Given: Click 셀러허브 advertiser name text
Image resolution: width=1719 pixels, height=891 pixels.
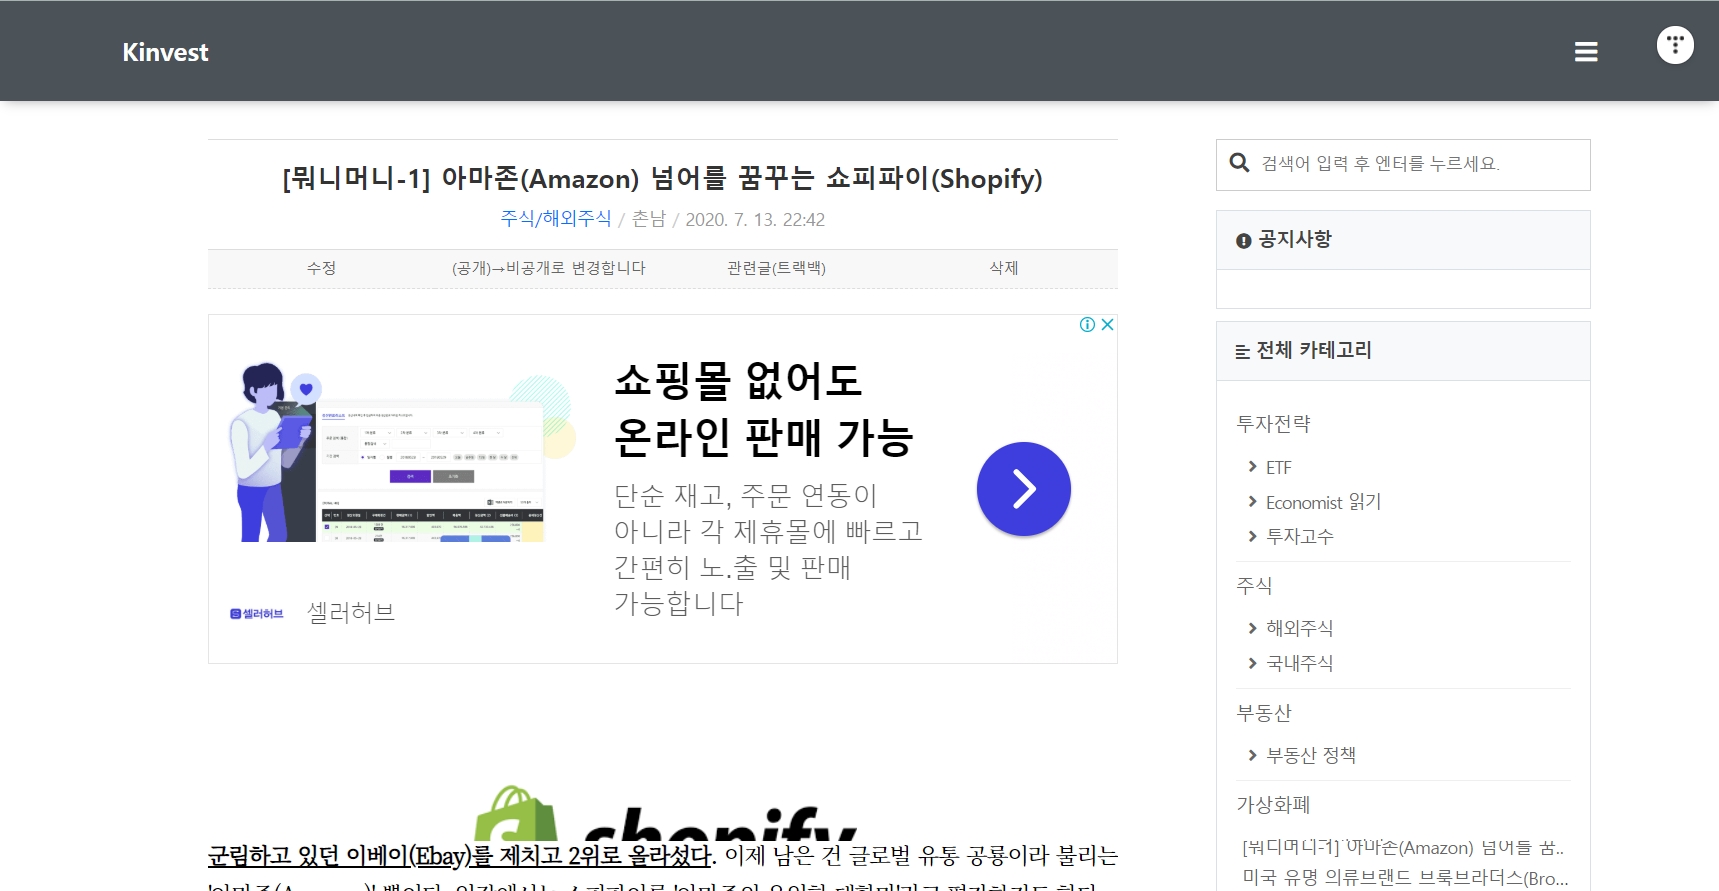Looking at the screenshot, I should (351, 612).
